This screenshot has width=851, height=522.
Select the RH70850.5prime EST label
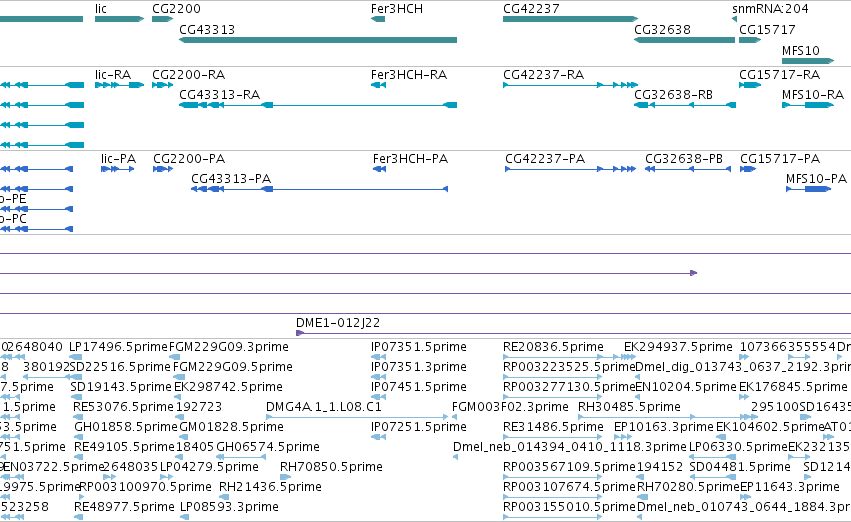(x=331, y=467)
